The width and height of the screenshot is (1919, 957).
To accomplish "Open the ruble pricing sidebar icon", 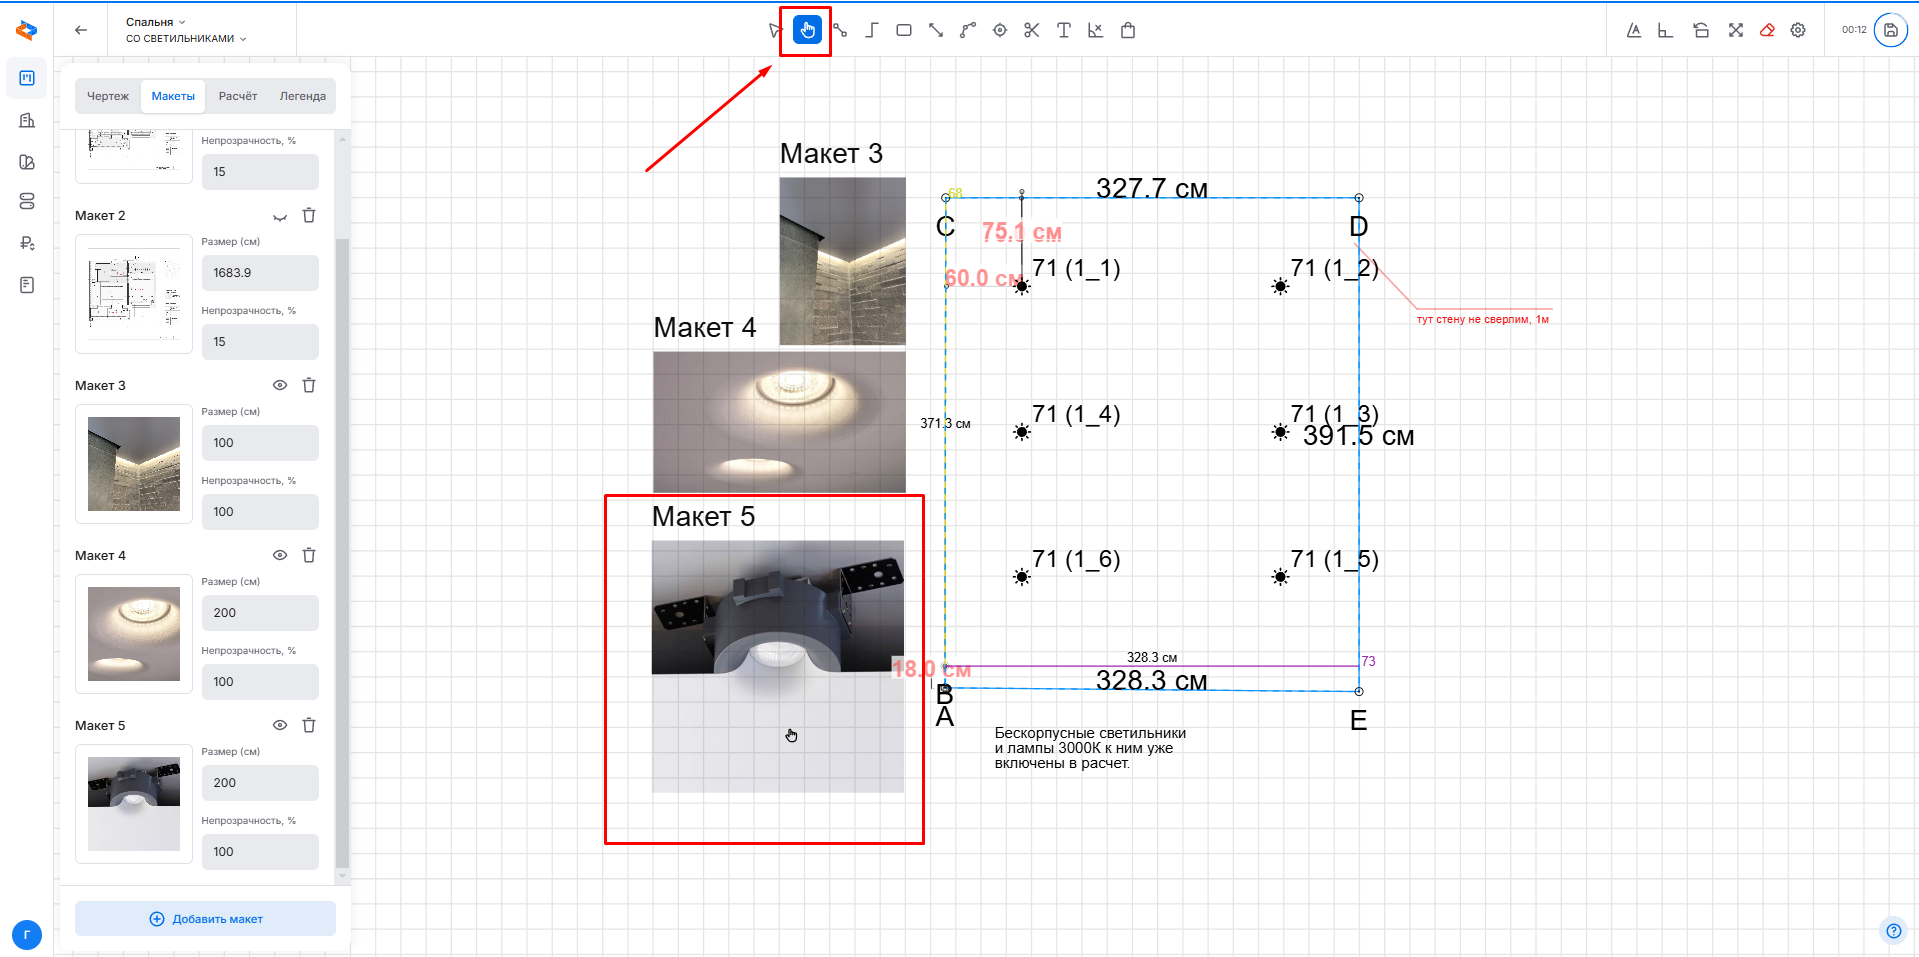I will point(27,243).
